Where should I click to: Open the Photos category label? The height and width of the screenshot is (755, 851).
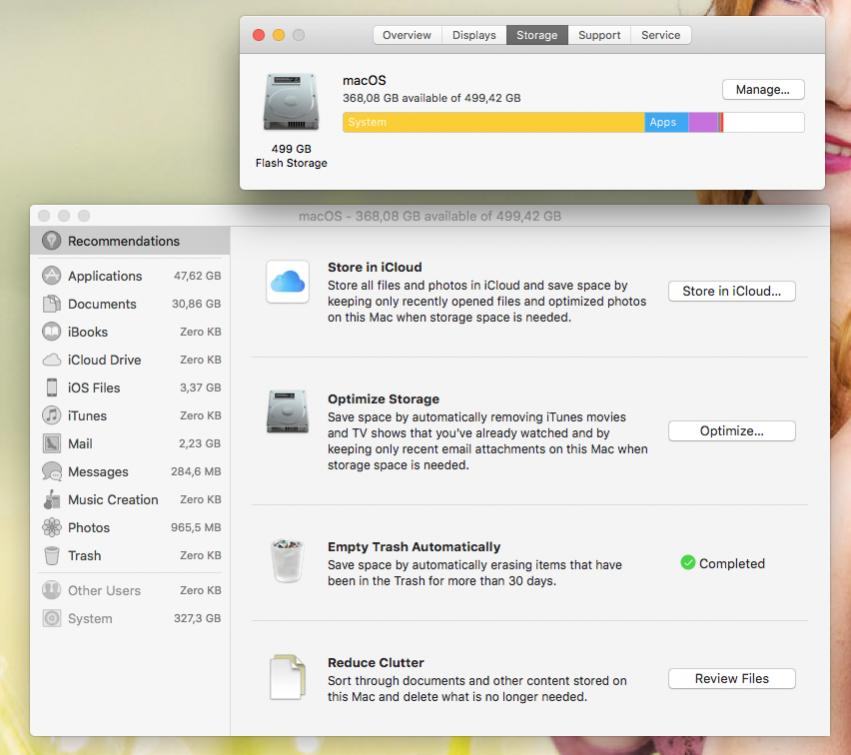[88, 528]
